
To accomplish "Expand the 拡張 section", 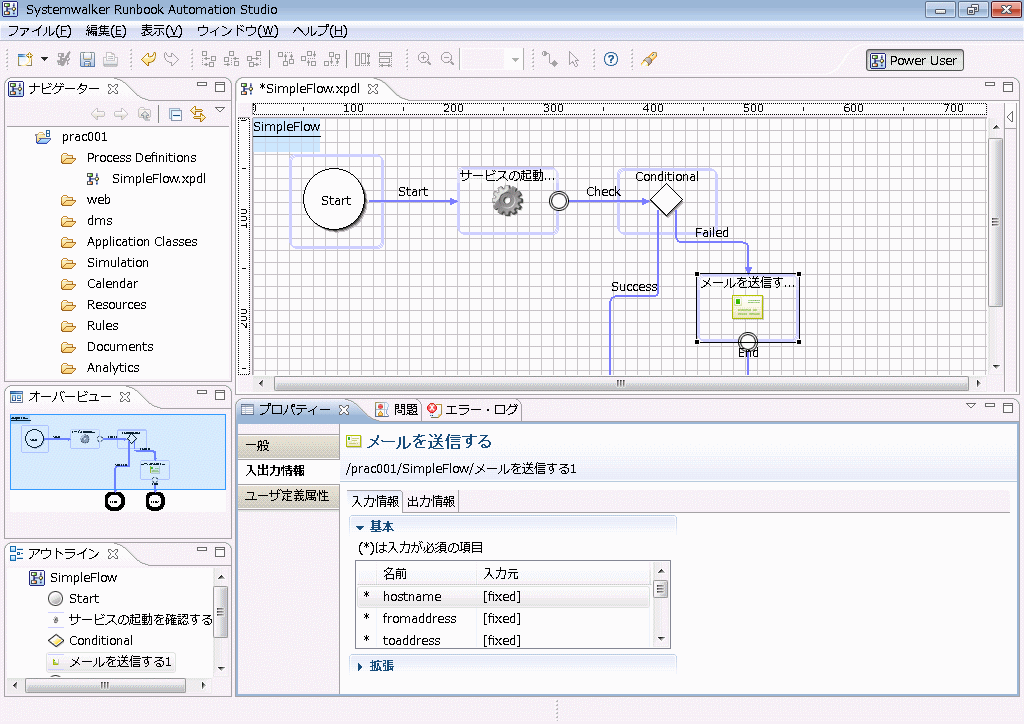I will point(360,667).
